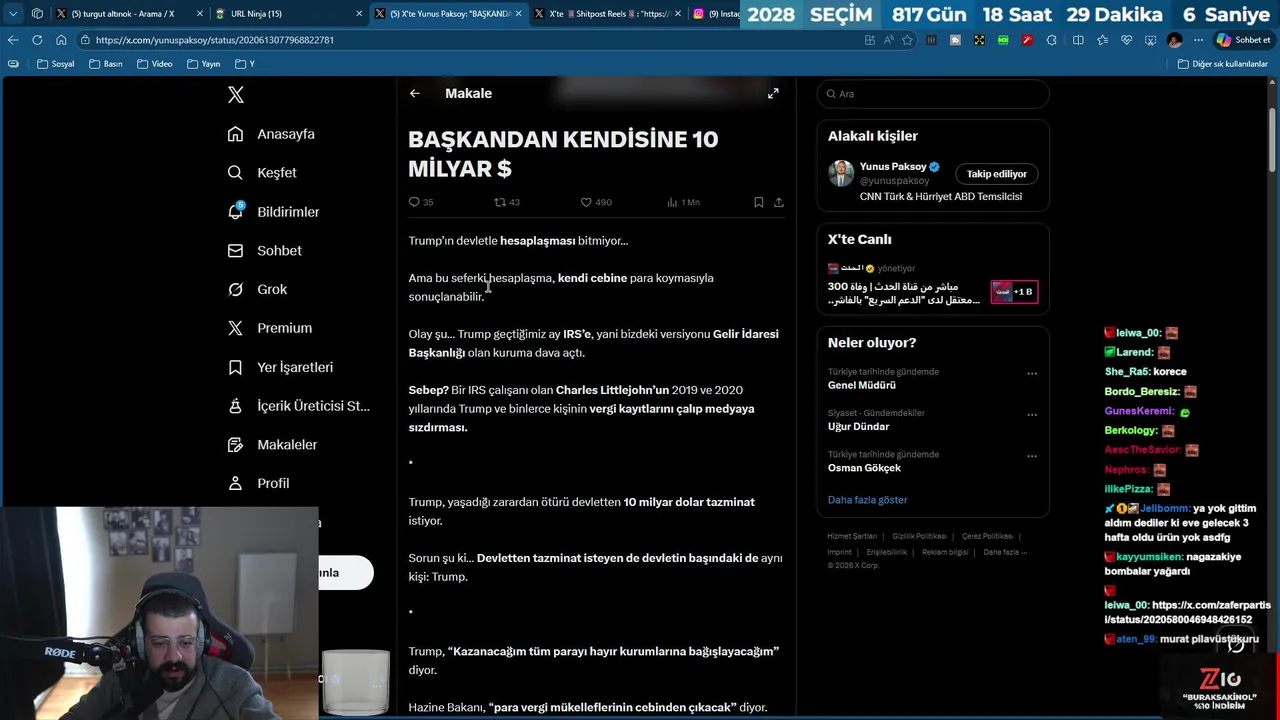Open Premium page
The width and height of the screenshot is (1280, 720).
(x=270, y=328)
